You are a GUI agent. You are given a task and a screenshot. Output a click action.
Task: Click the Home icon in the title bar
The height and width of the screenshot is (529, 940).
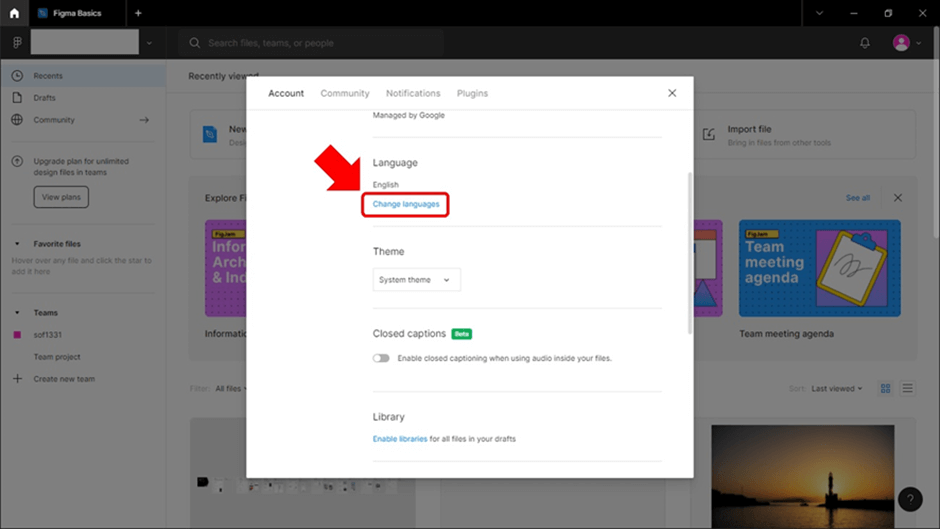[x=14, y=13]
